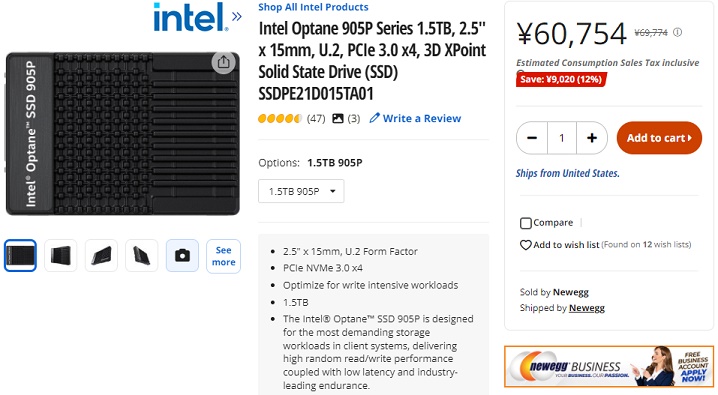718x395 pixels.
Task: Click the quantity input field
Action: pos(562,138)
